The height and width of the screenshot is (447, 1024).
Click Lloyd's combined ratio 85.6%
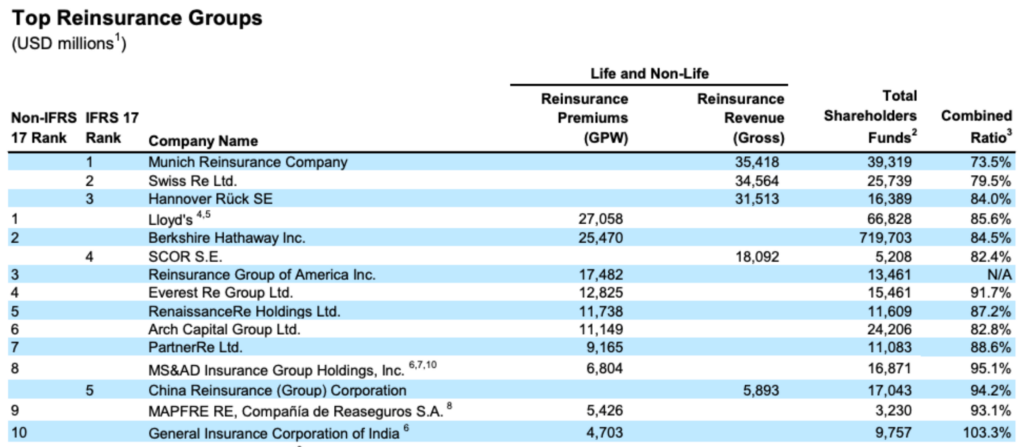tap(991, 220)
